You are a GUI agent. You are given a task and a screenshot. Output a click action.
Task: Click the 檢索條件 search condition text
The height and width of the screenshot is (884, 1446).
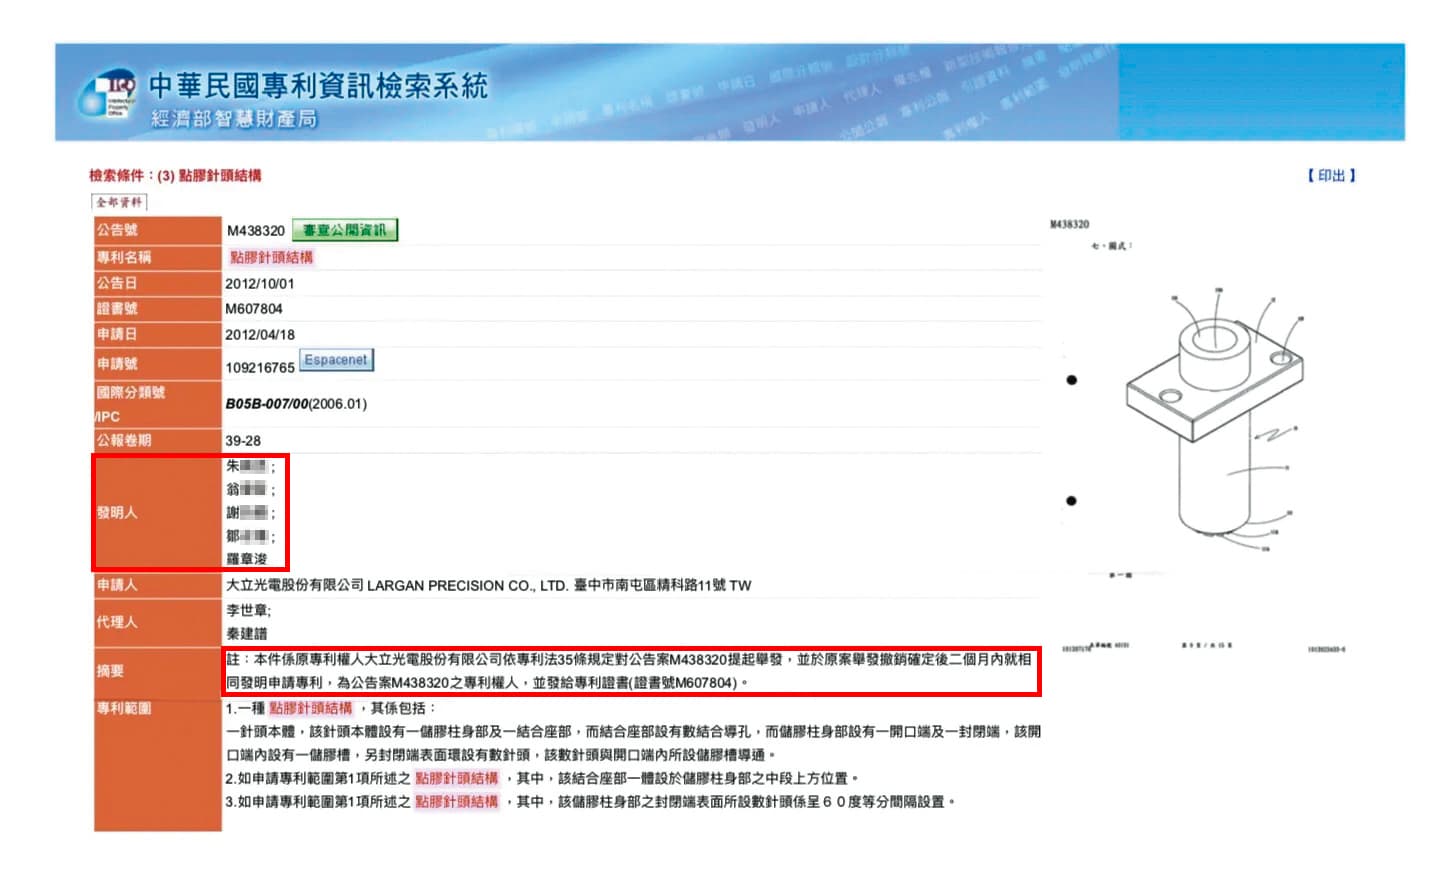point(175,176)
